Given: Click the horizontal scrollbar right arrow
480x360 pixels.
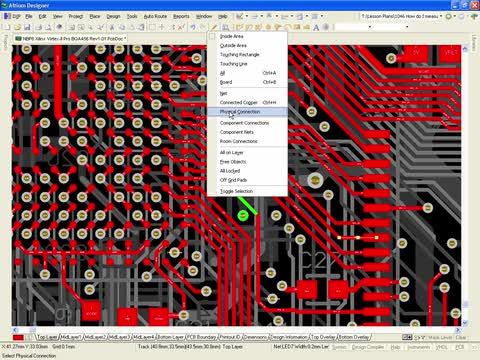Looking at the screenshot, I should (x=458, y=329).
